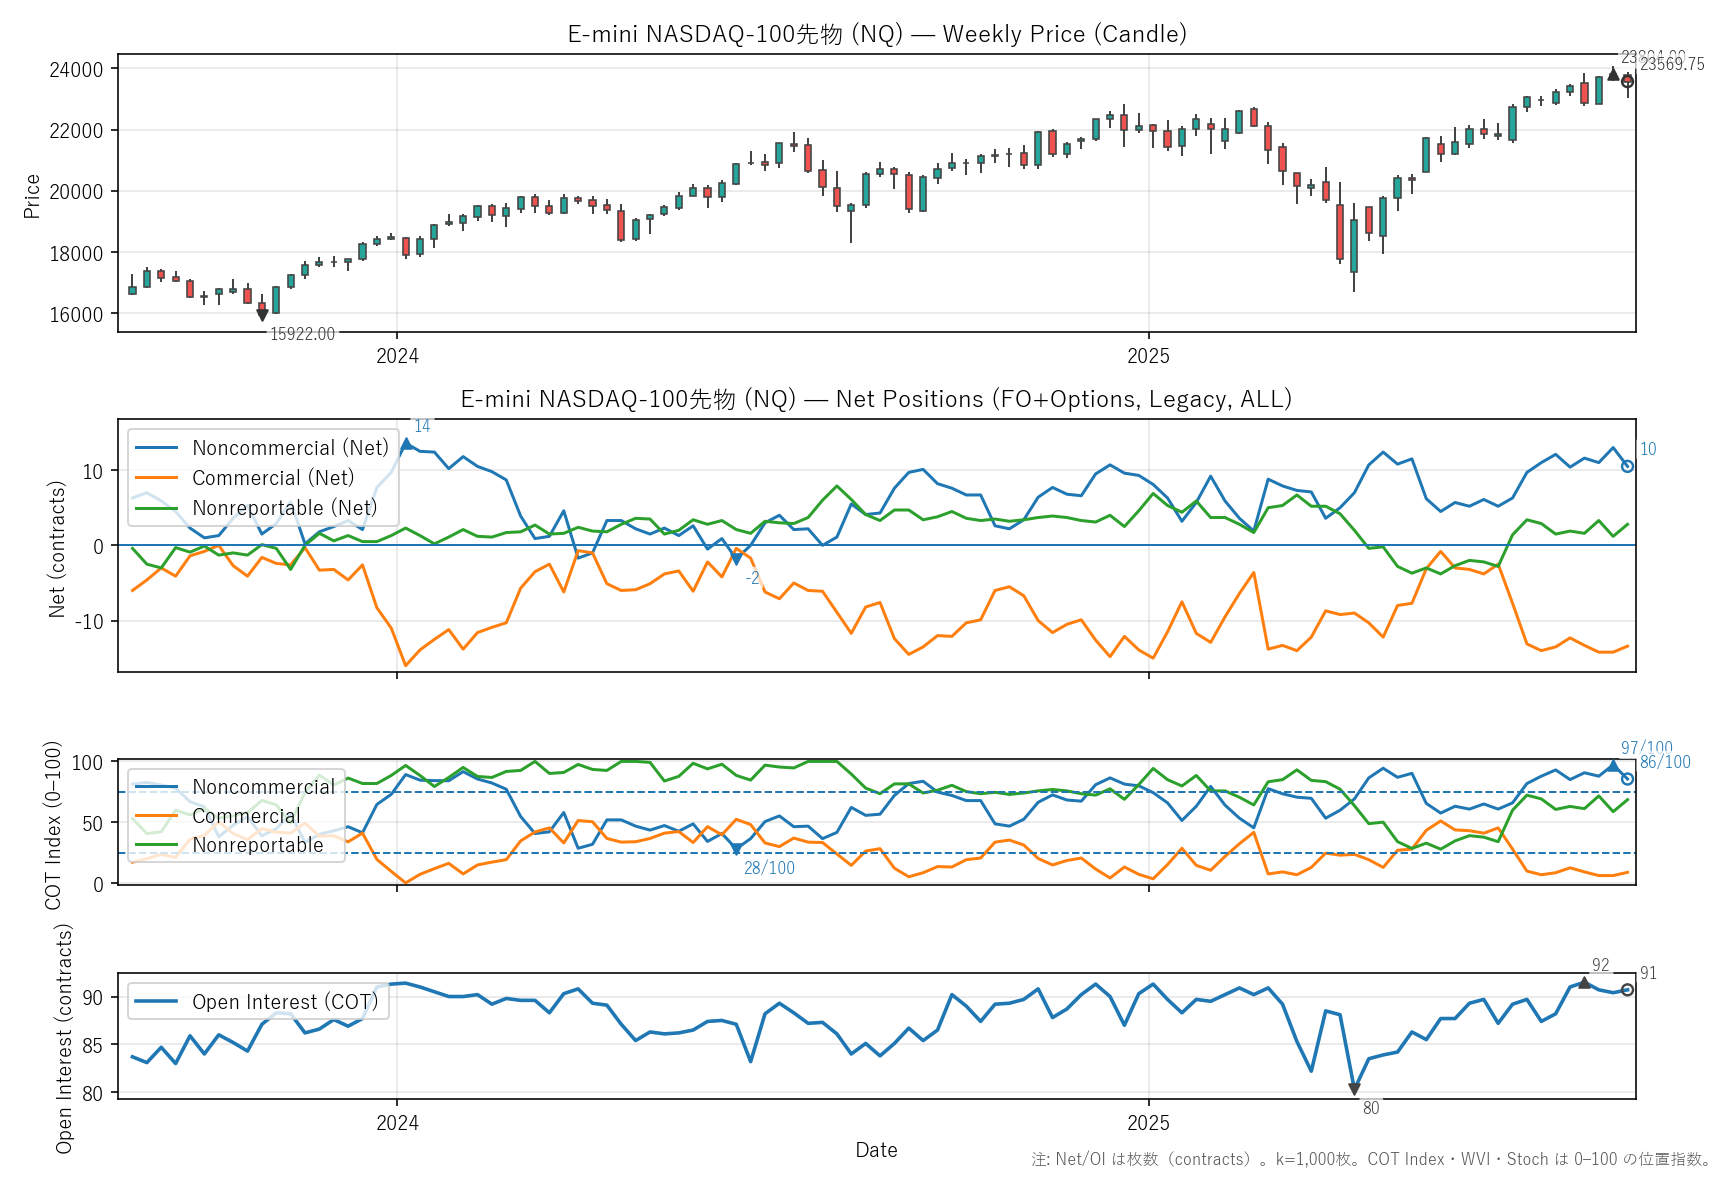
Task: Click the up-triangle marker at open interest peak
Action: pyautogui.click(x=1584, y=983)
